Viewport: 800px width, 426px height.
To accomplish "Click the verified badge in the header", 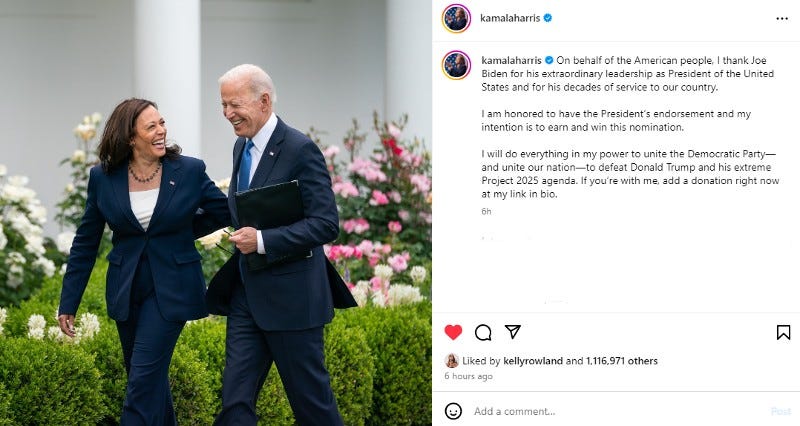I will pyautogui.click(x=548, y=18).
